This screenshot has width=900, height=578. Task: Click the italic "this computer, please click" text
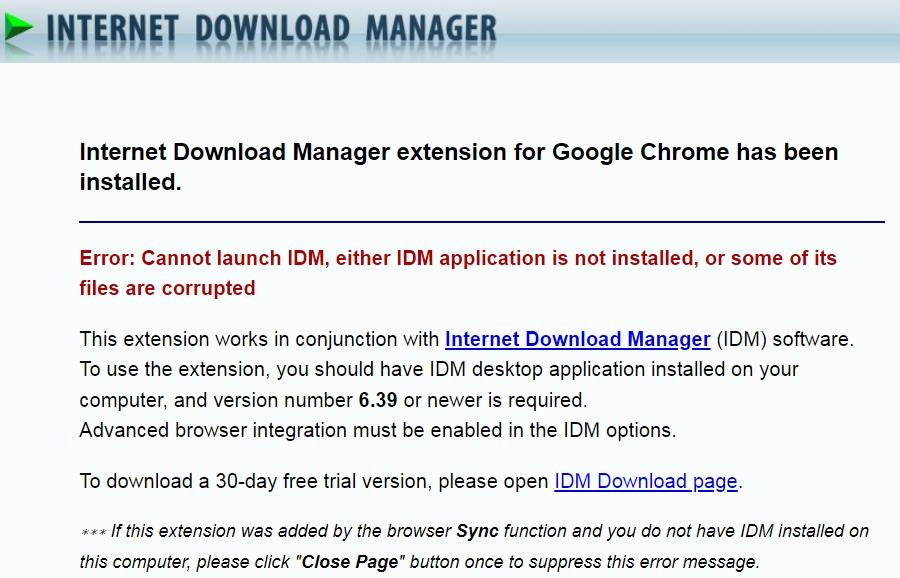point(184,561)
